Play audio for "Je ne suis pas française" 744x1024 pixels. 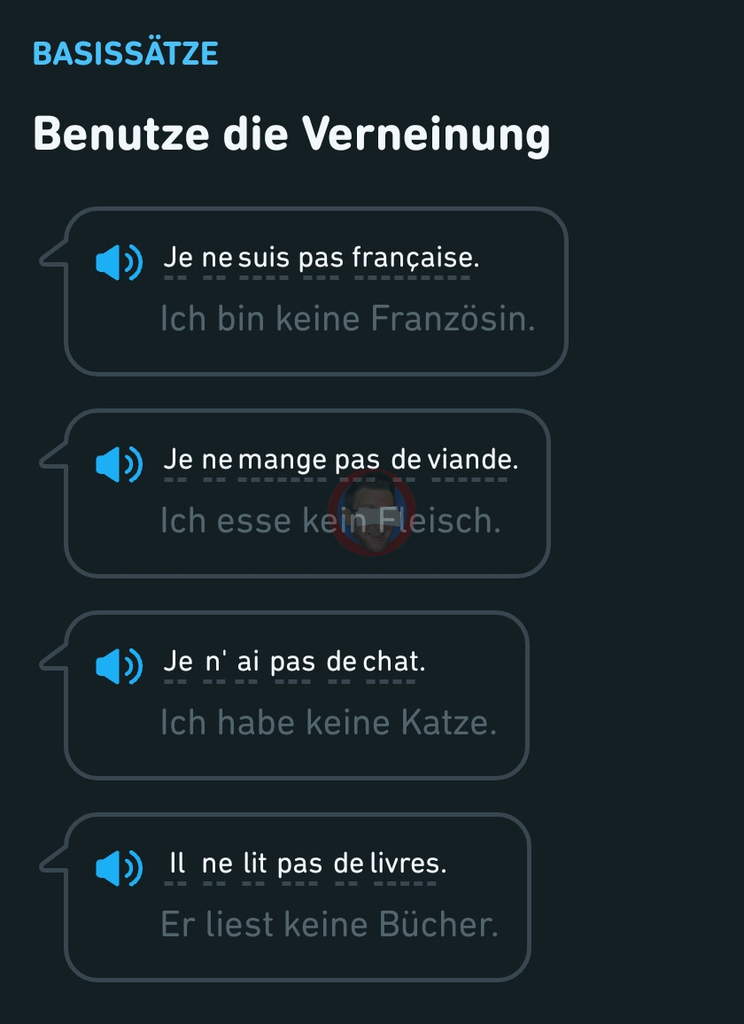119,262
